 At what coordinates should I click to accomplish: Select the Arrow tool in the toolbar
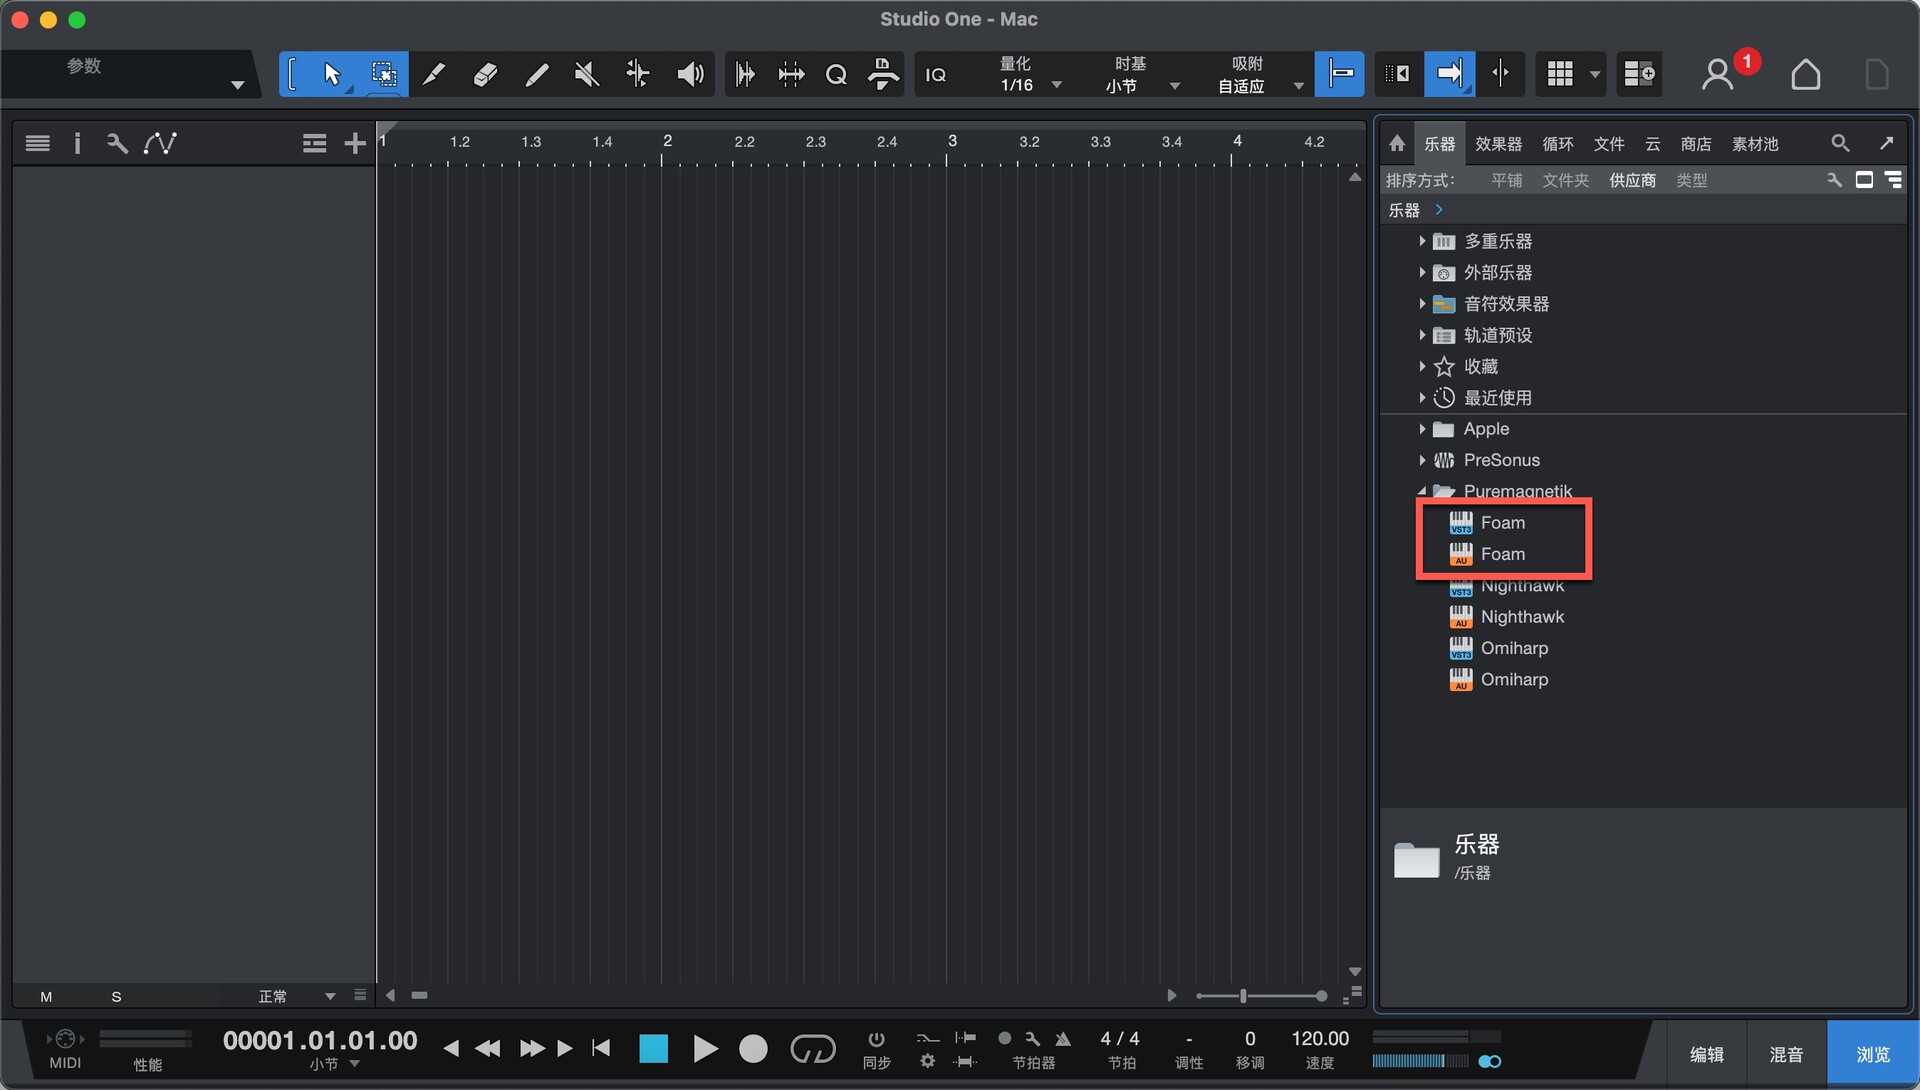coord(333,74)
